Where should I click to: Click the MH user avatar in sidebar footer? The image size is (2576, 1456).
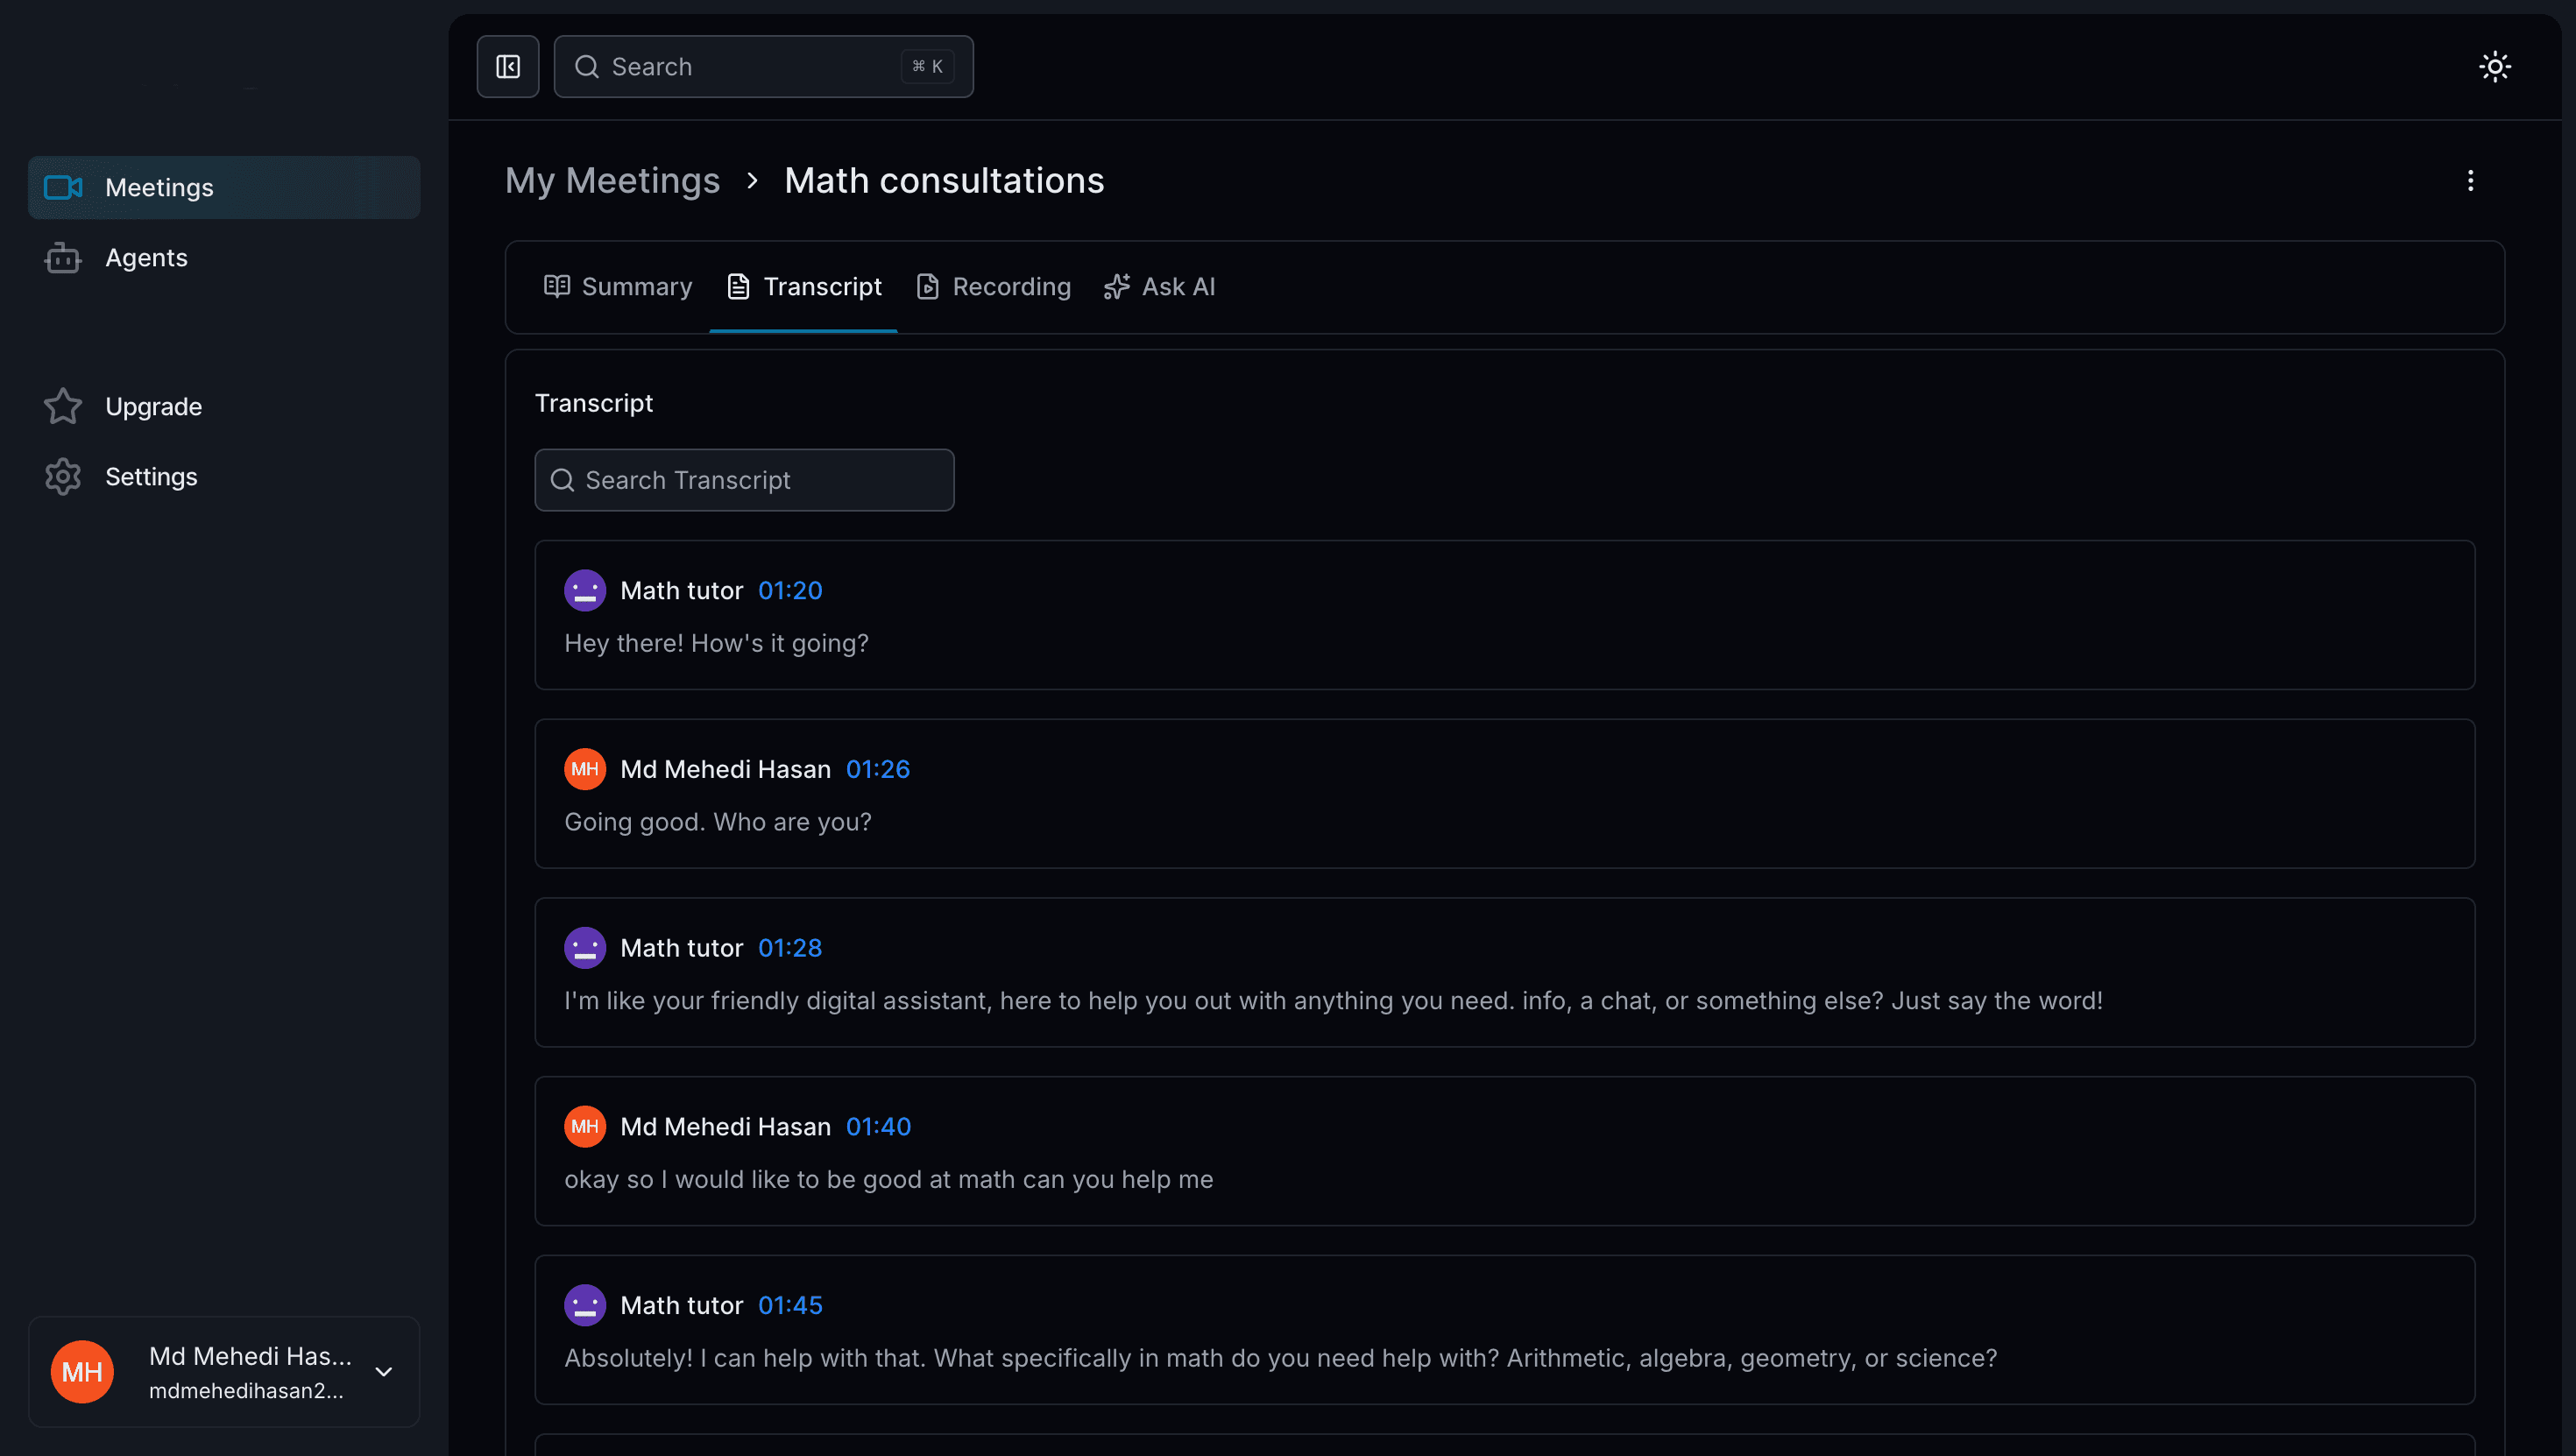tap(82, 1372)
